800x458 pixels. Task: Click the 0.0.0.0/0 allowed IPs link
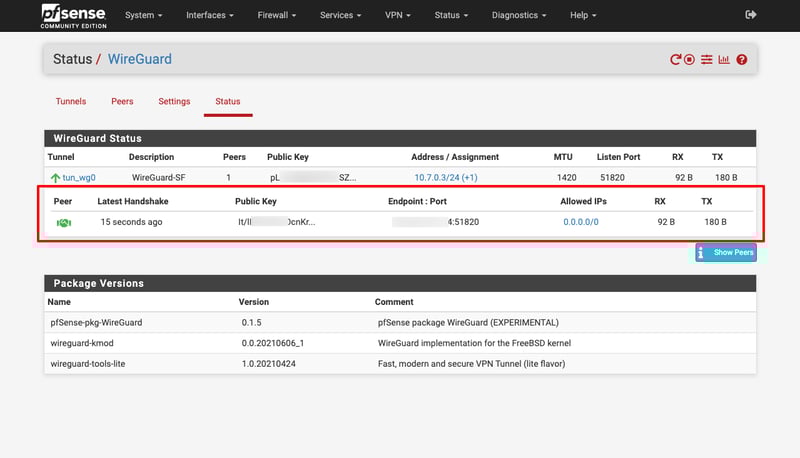tap(580, 222)
